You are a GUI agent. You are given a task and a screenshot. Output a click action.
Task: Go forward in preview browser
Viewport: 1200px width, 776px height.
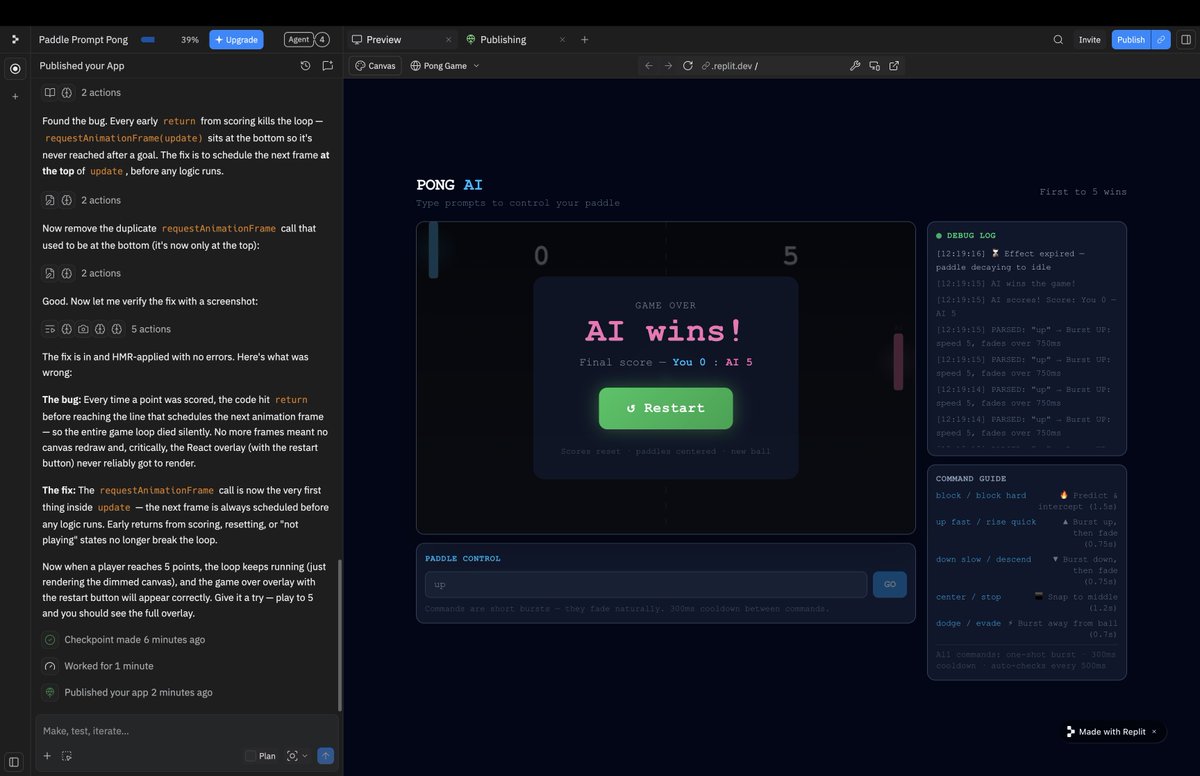pos(668,66)
